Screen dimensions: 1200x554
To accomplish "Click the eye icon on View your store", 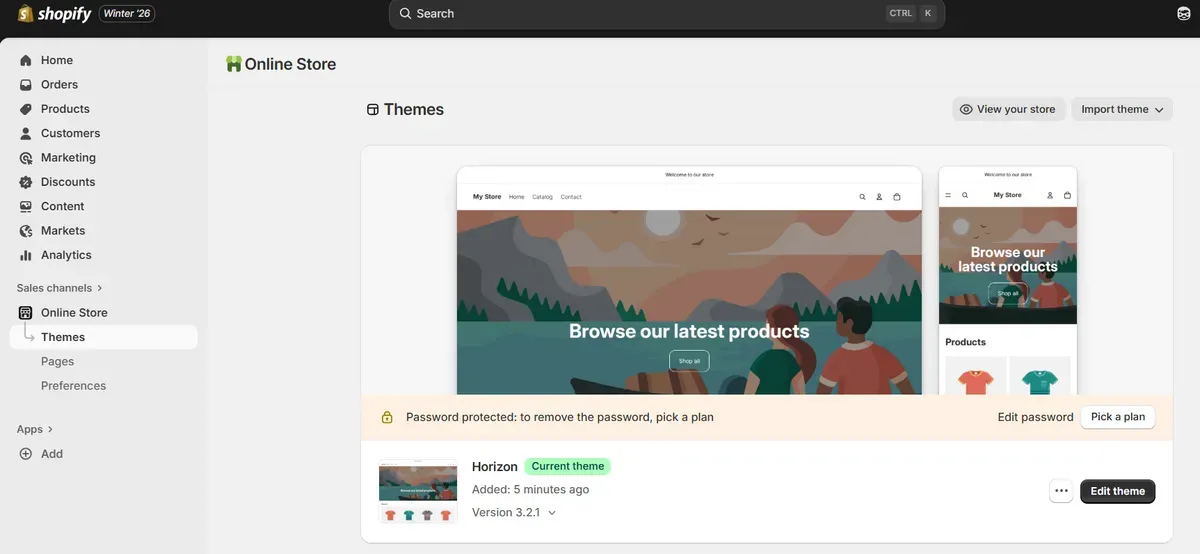I will 966,109.
